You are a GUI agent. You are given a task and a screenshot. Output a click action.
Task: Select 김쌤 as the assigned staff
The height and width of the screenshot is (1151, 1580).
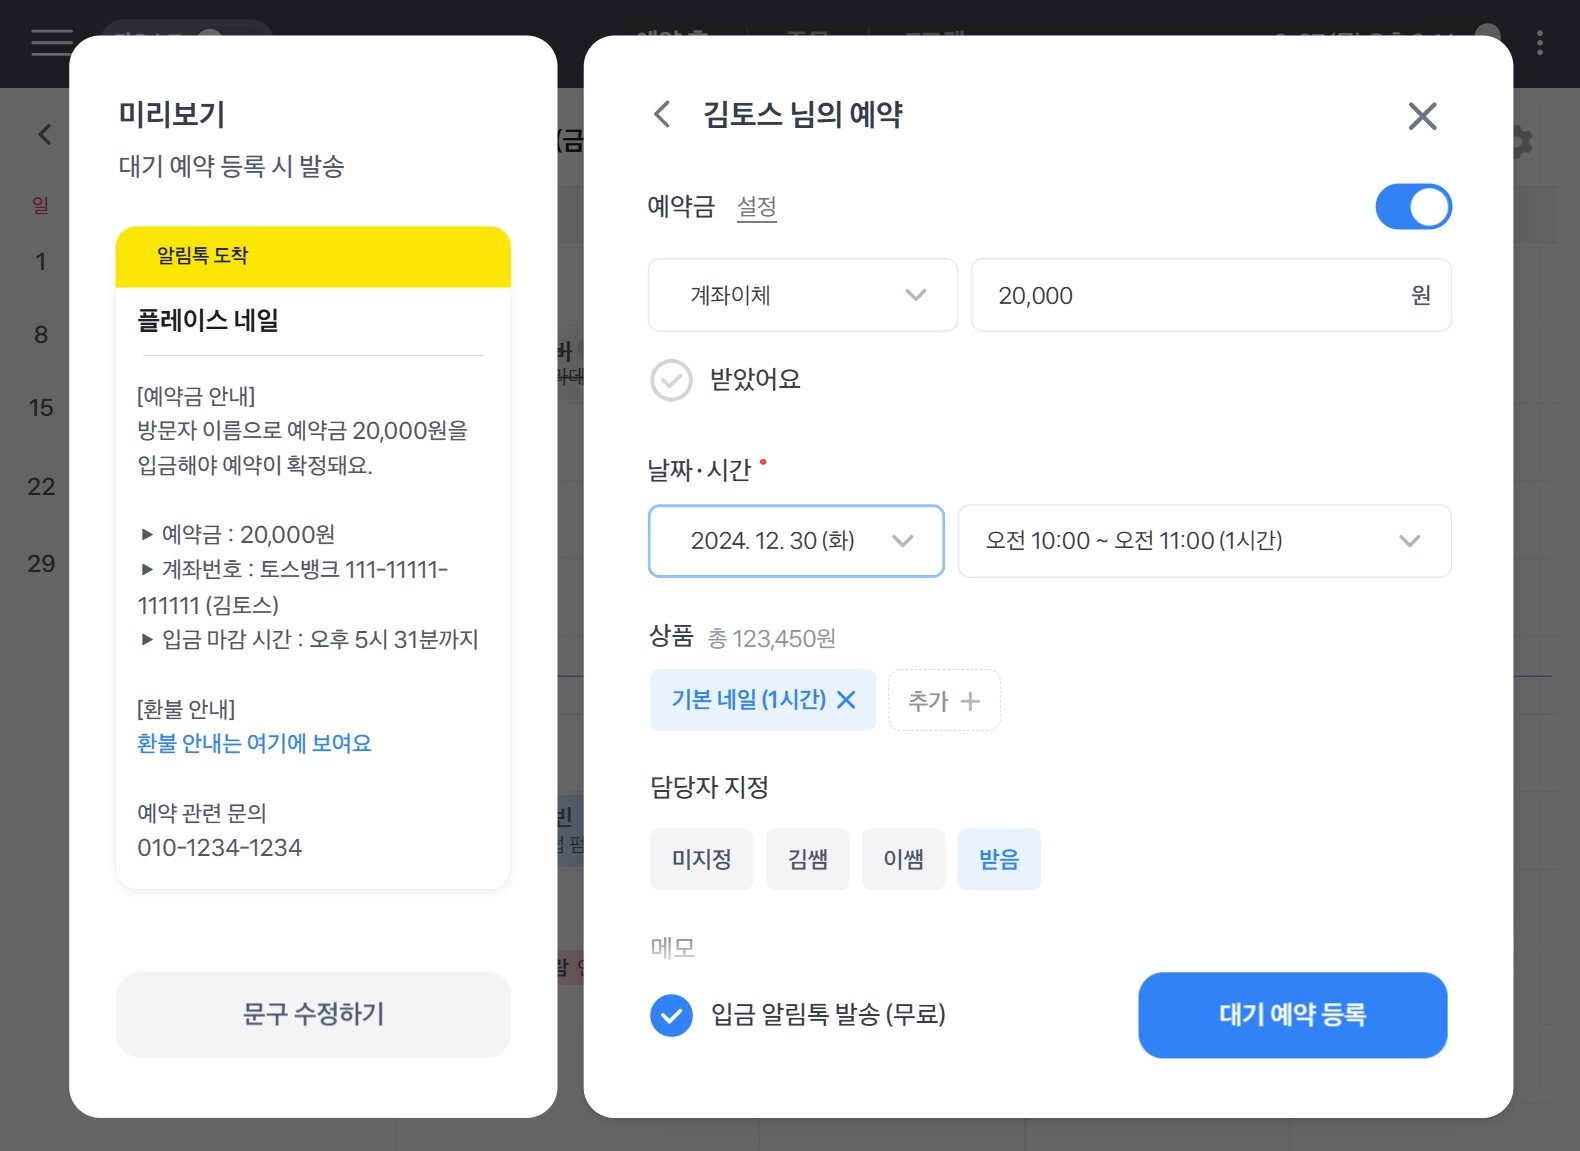point(807,859)
